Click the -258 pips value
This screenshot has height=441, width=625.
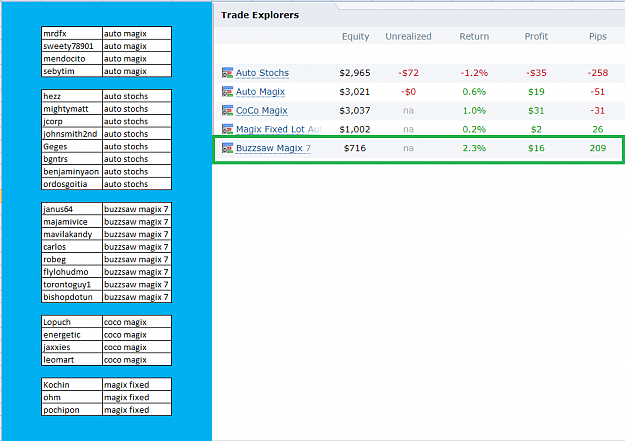pos(597,73)
